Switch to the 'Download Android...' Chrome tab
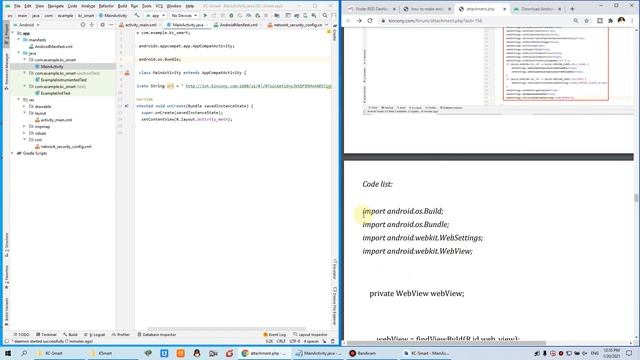The width and height of the screenshot is (640, 360). (536, 9)
